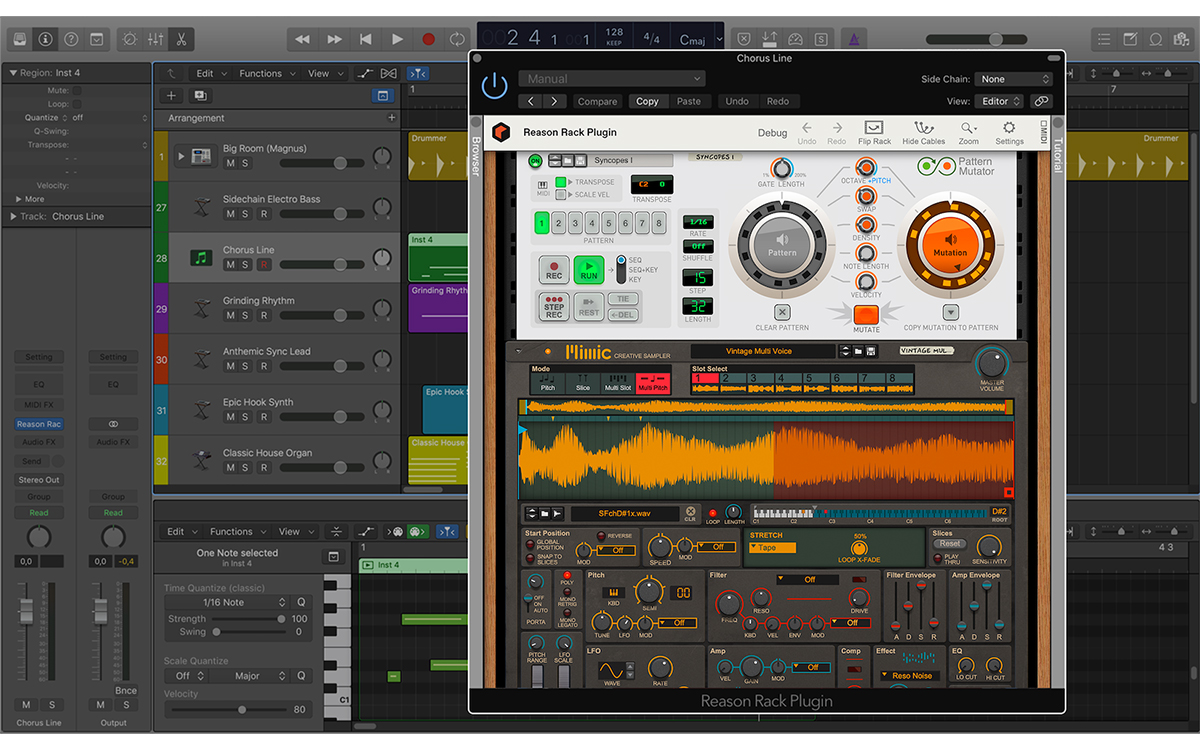The image size is (1200, 750).
Task: Click Copy Mutation to Pattern arrow
Action: click(950, 312)
